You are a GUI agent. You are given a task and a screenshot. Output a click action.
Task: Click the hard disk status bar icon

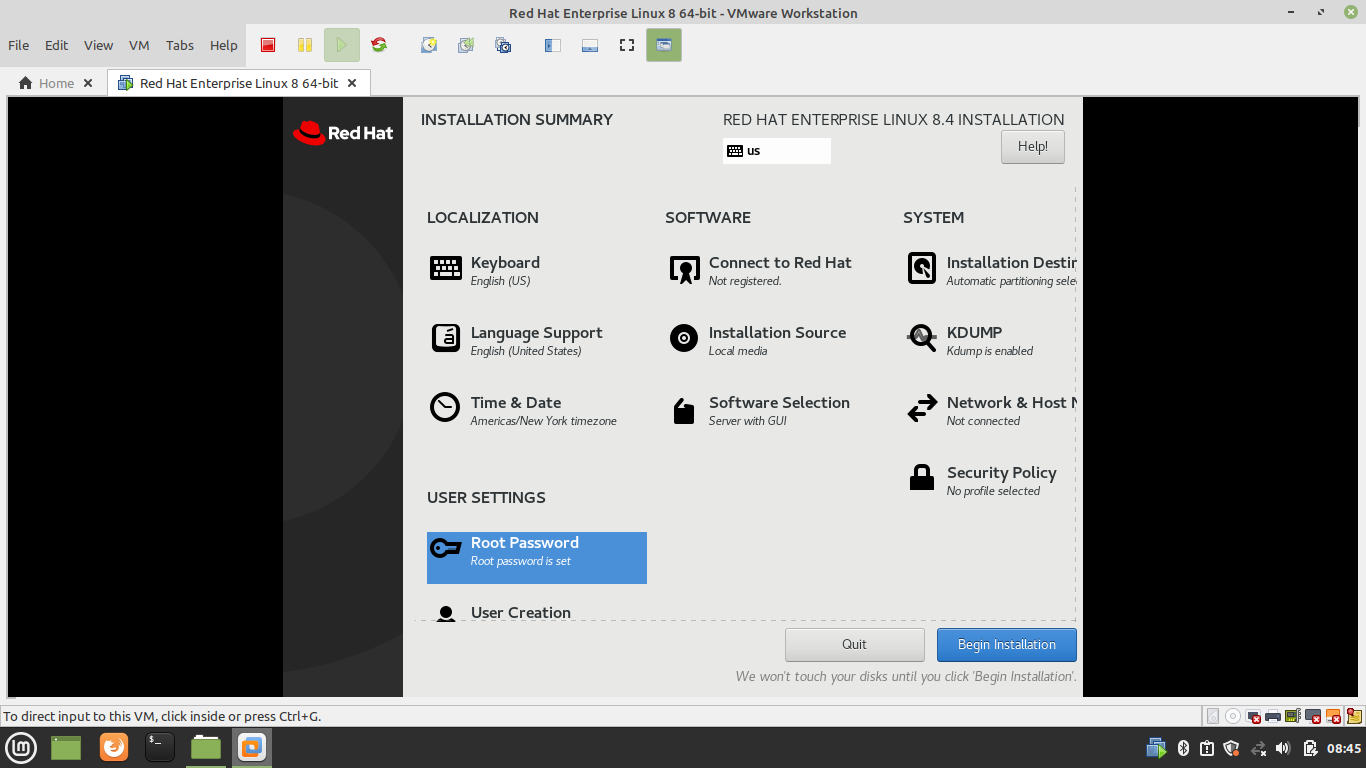point(1213,716)
